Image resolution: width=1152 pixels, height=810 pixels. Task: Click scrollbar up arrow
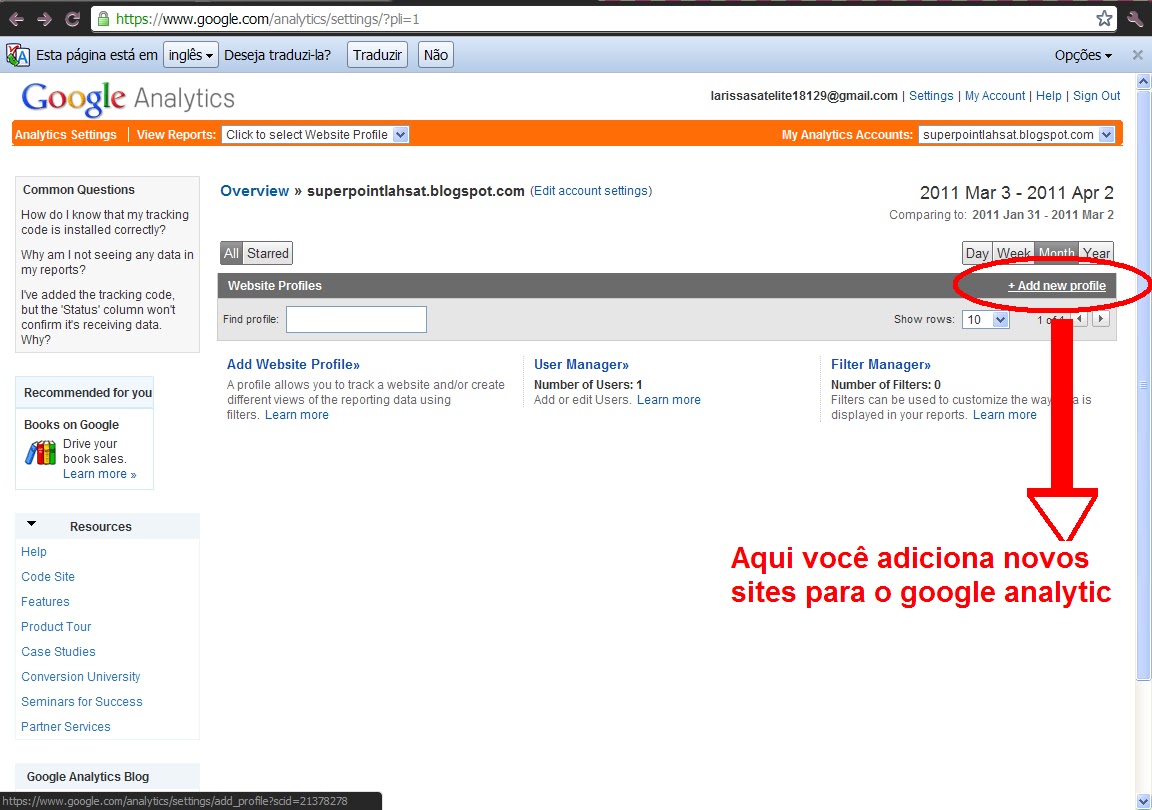[1143, 82]
